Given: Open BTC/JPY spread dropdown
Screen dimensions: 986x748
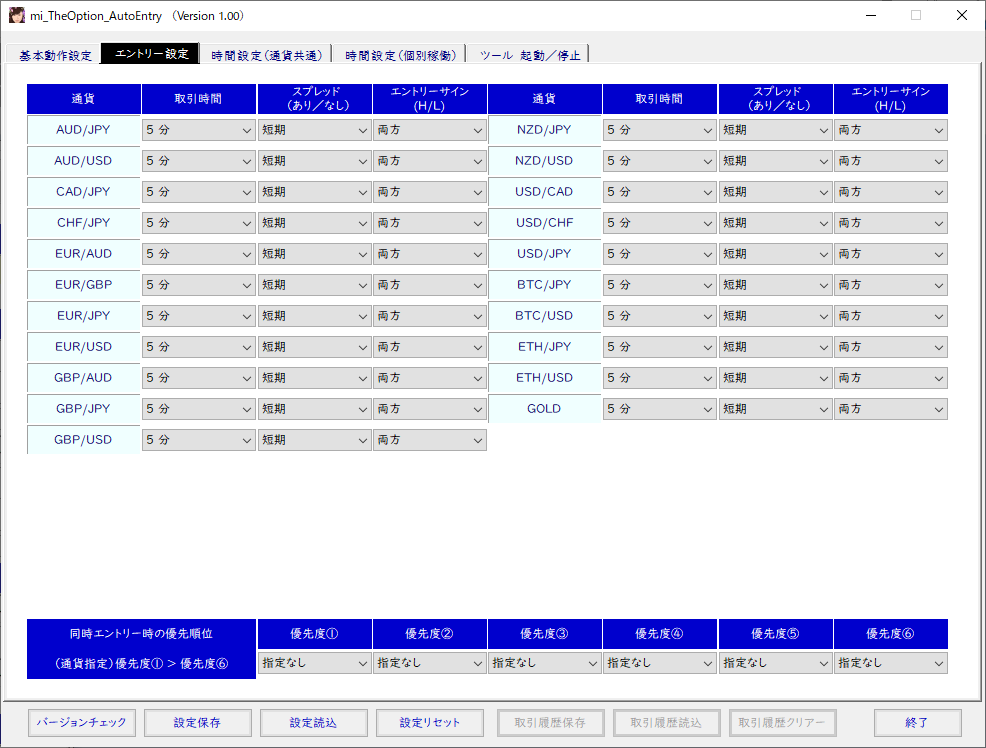Looking at the screenshot, I should (x=775, y=285).
